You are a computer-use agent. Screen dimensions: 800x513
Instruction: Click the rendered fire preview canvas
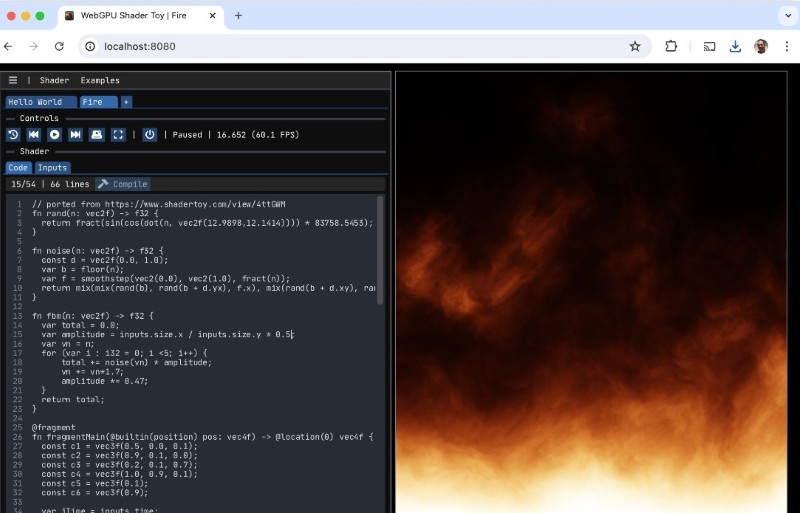tap(591, 292)
